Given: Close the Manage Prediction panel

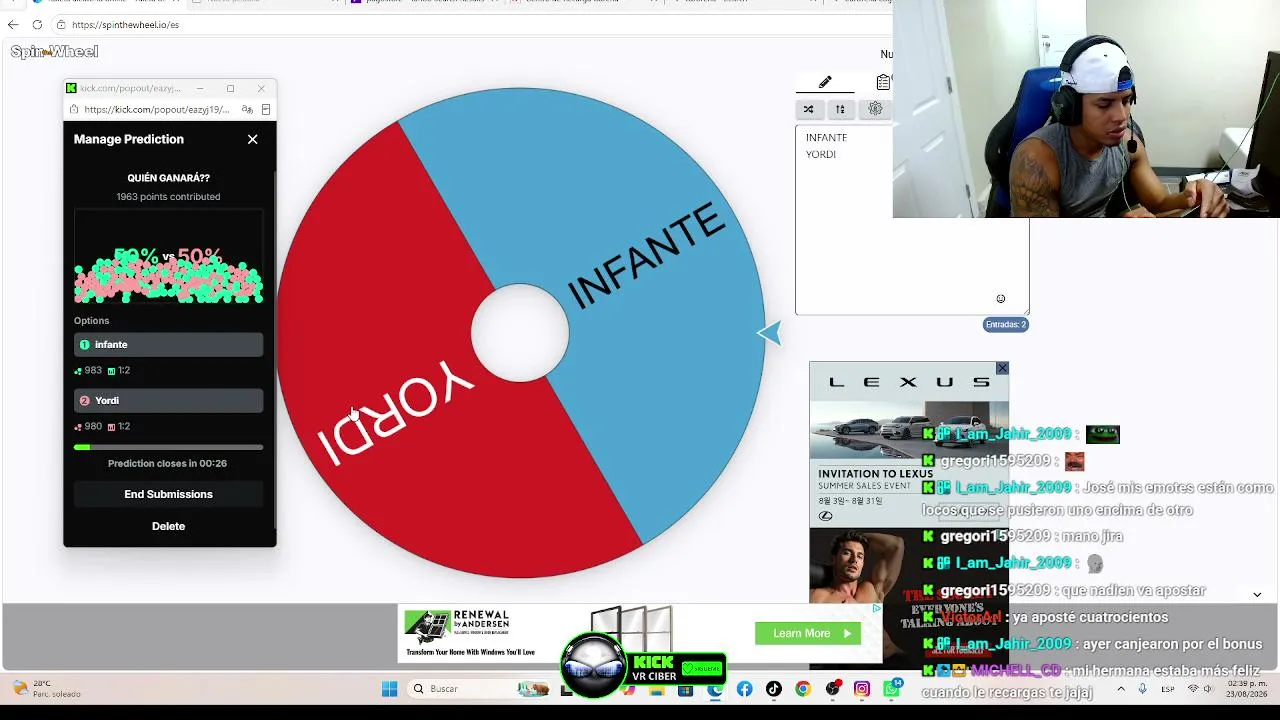Looking at the screenshot, I should tap(252, 139).
